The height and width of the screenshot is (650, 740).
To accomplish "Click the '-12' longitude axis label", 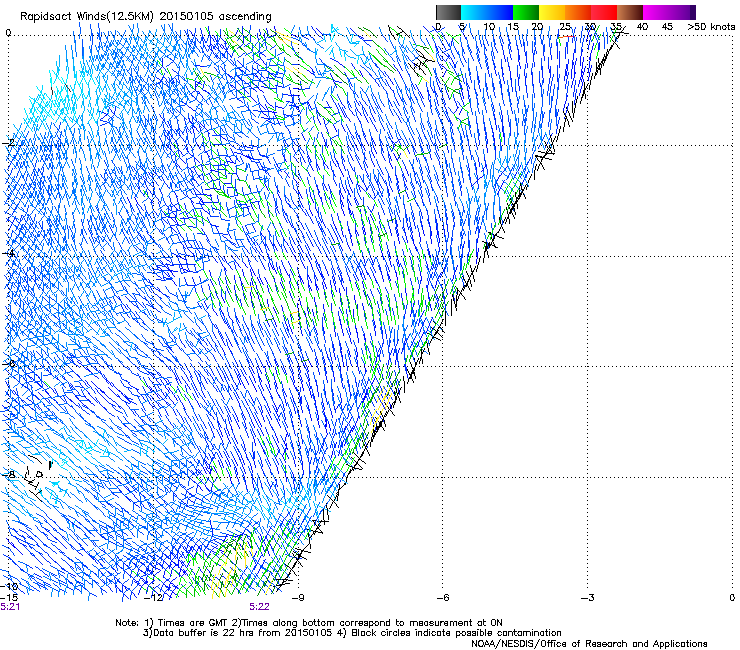I will [x=153, y=598].
